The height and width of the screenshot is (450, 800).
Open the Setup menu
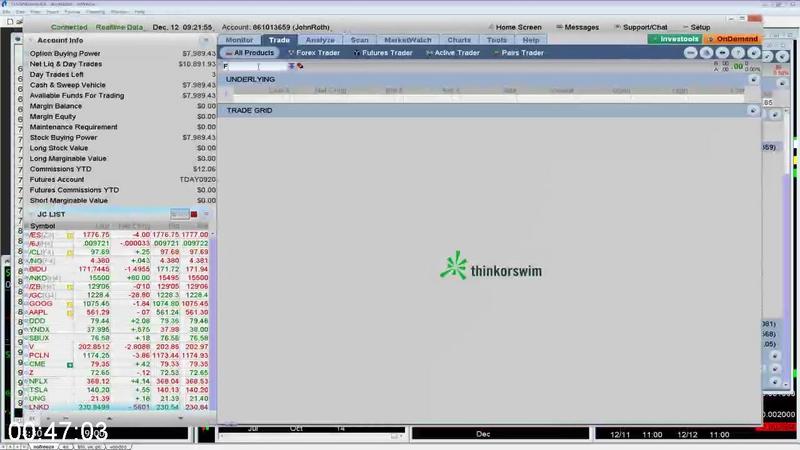[x=696, y=27]
